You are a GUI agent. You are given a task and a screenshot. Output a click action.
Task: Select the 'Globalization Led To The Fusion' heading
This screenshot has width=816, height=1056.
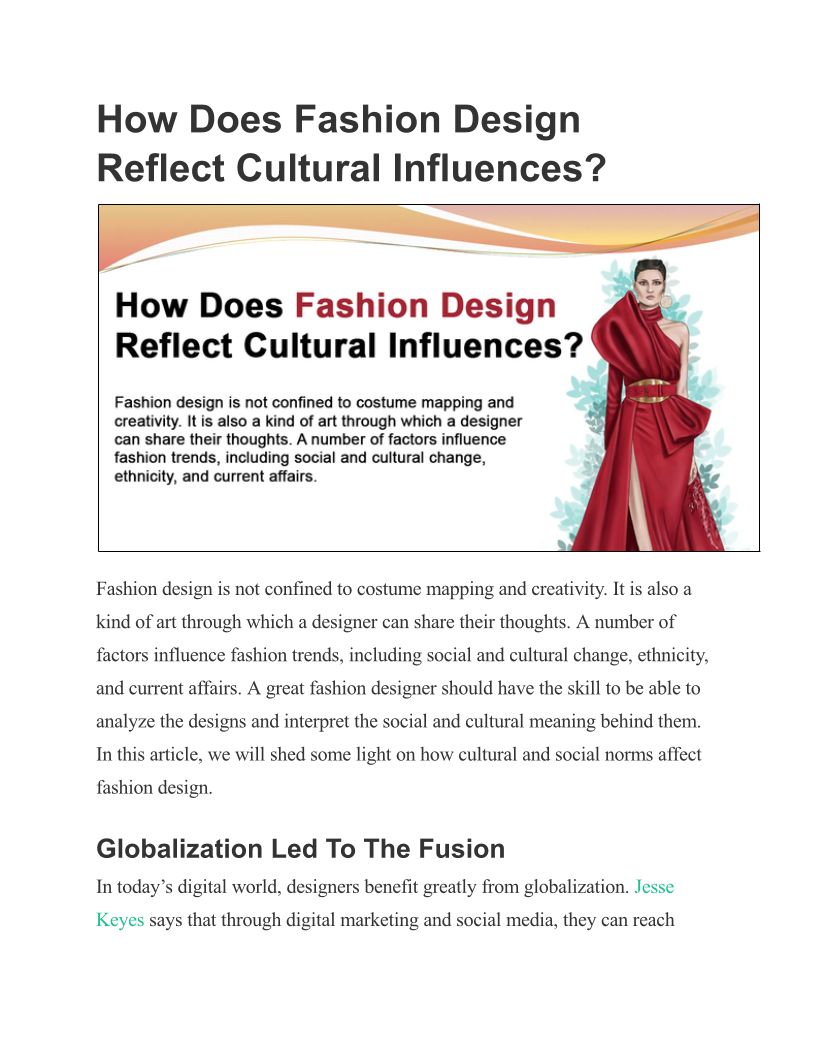(300, 849)
